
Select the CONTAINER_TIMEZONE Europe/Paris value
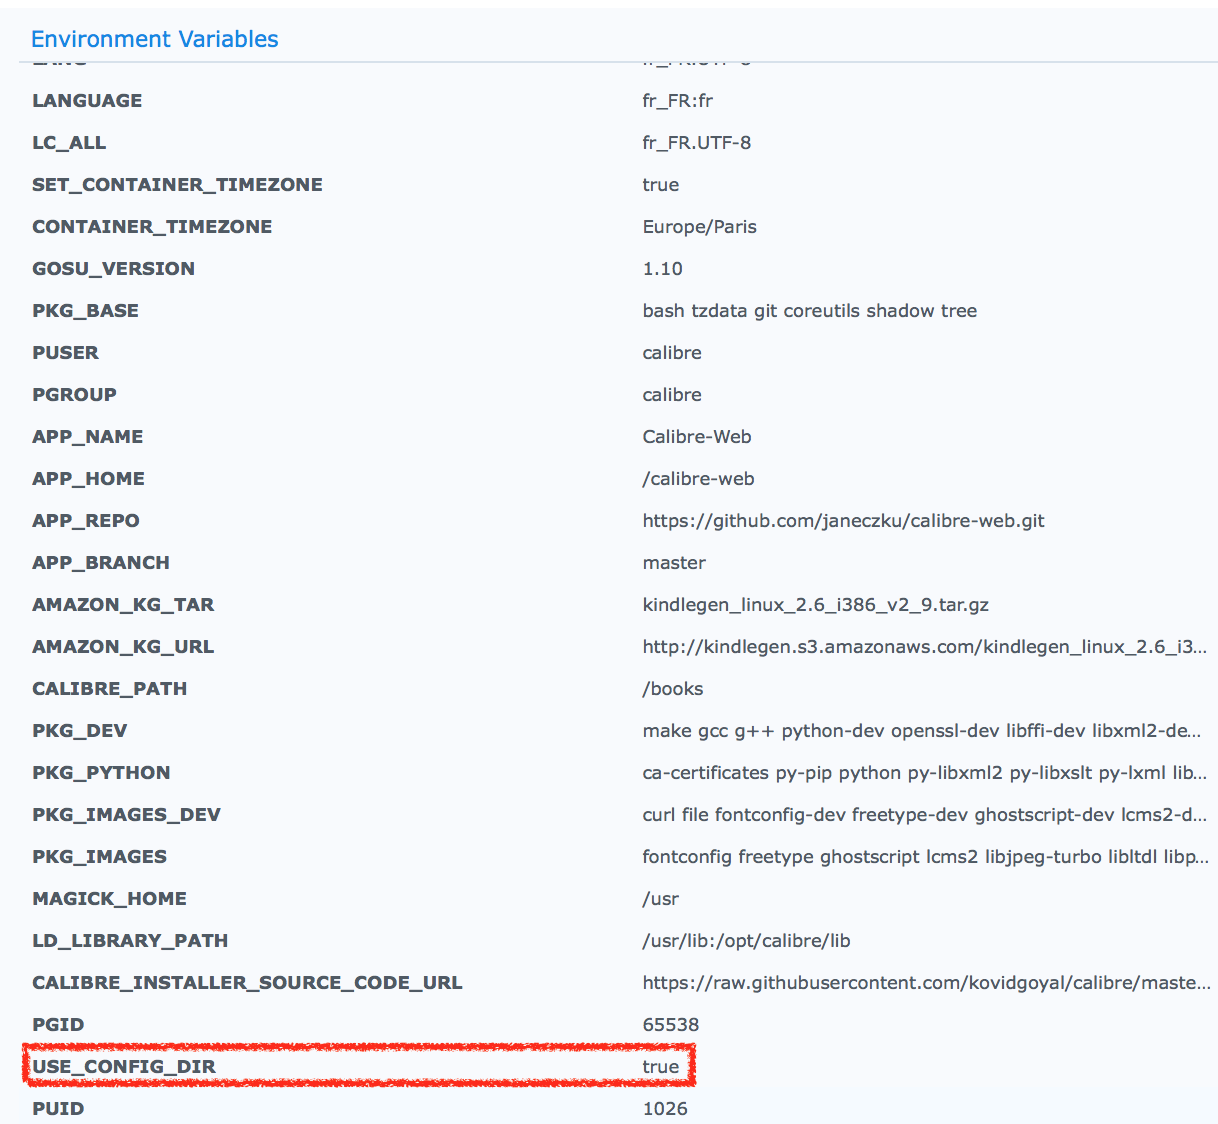click(699, 226)
